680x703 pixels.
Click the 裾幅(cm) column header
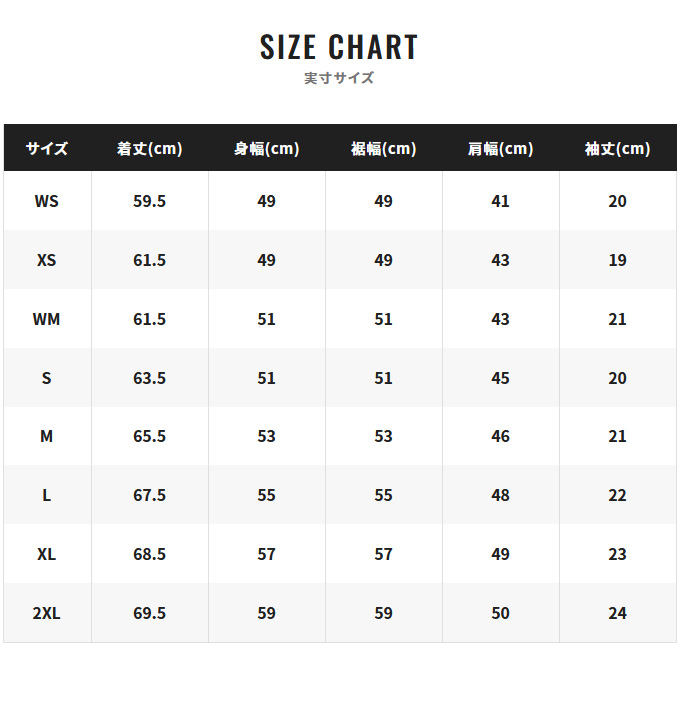tap(383, 149)
